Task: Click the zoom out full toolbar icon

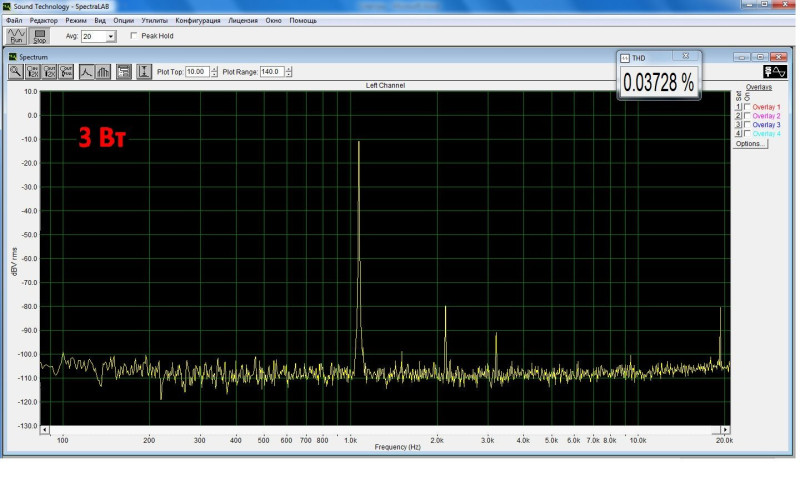Action: (x=66, y=72)
